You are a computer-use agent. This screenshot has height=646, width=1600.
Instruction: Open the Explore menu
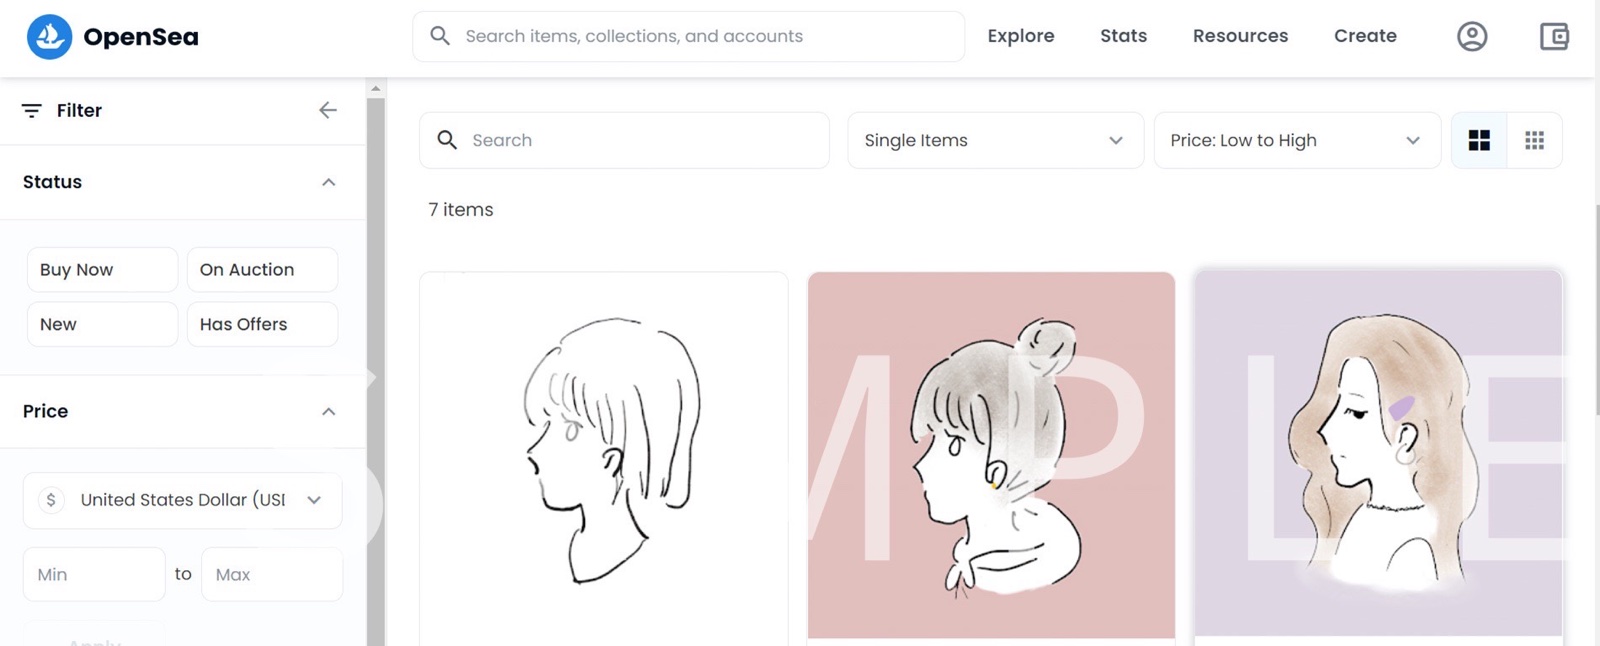[x=1021, y=36]
